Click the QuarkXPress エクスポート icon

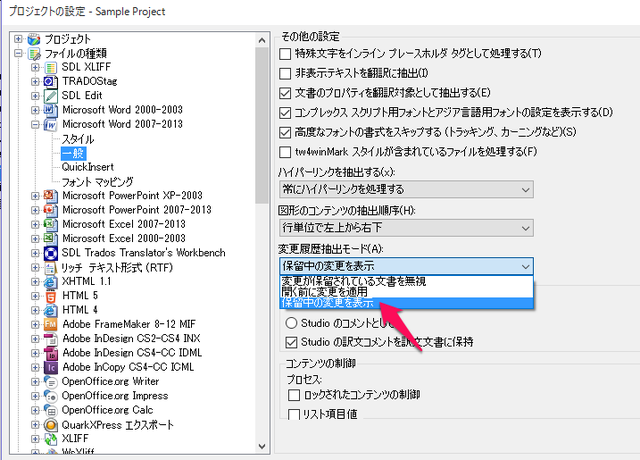coord(51,425)
